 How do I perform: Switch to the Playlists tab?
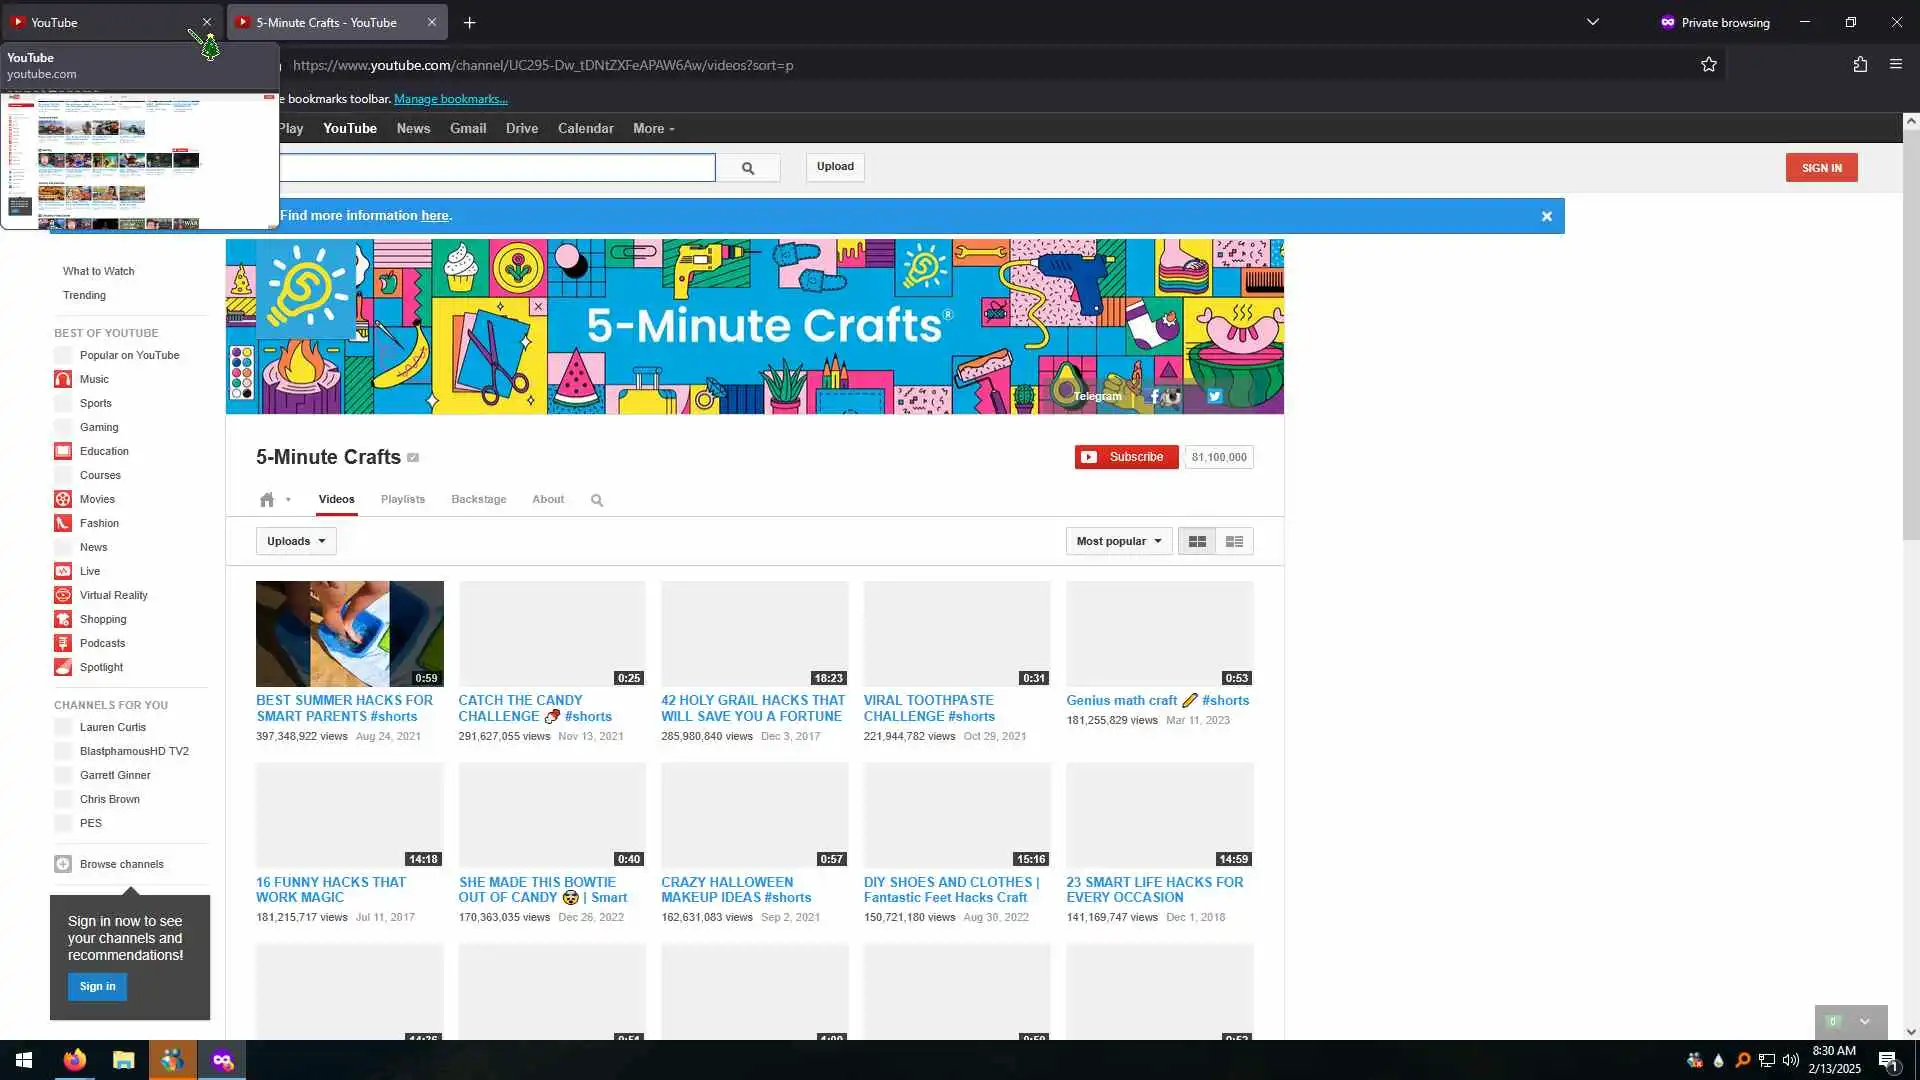[402, 500]
